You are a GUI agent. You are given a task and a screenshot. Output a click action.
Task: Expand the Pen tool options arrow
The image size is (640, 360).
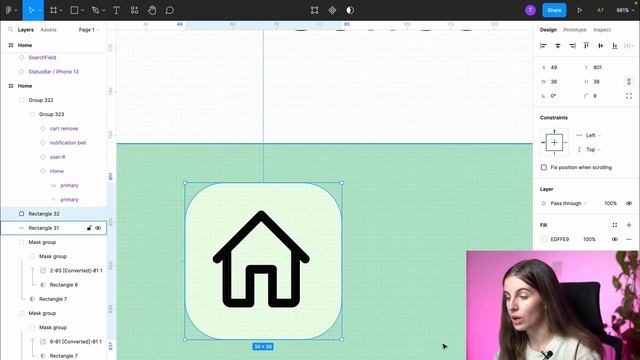click(x=103, y=11)
